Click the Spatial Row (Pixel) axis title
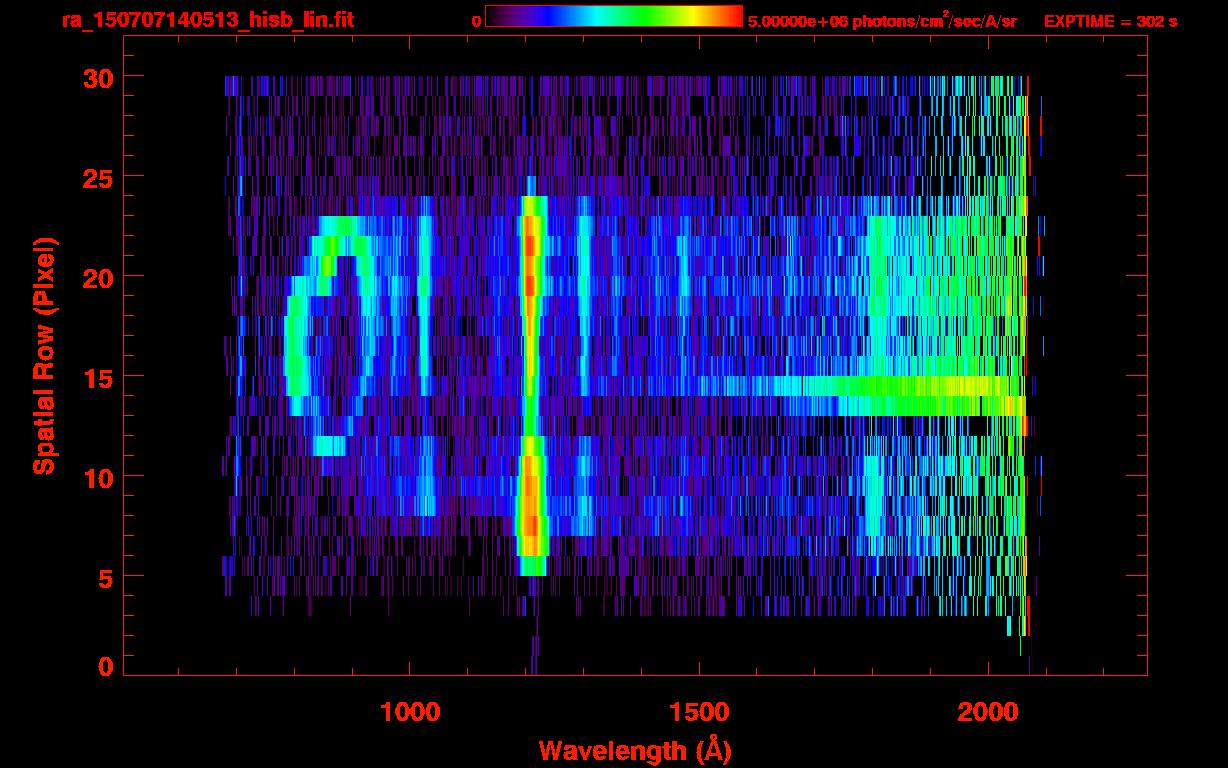Viewport: 1228px width, 768px height. click(44, 356)
